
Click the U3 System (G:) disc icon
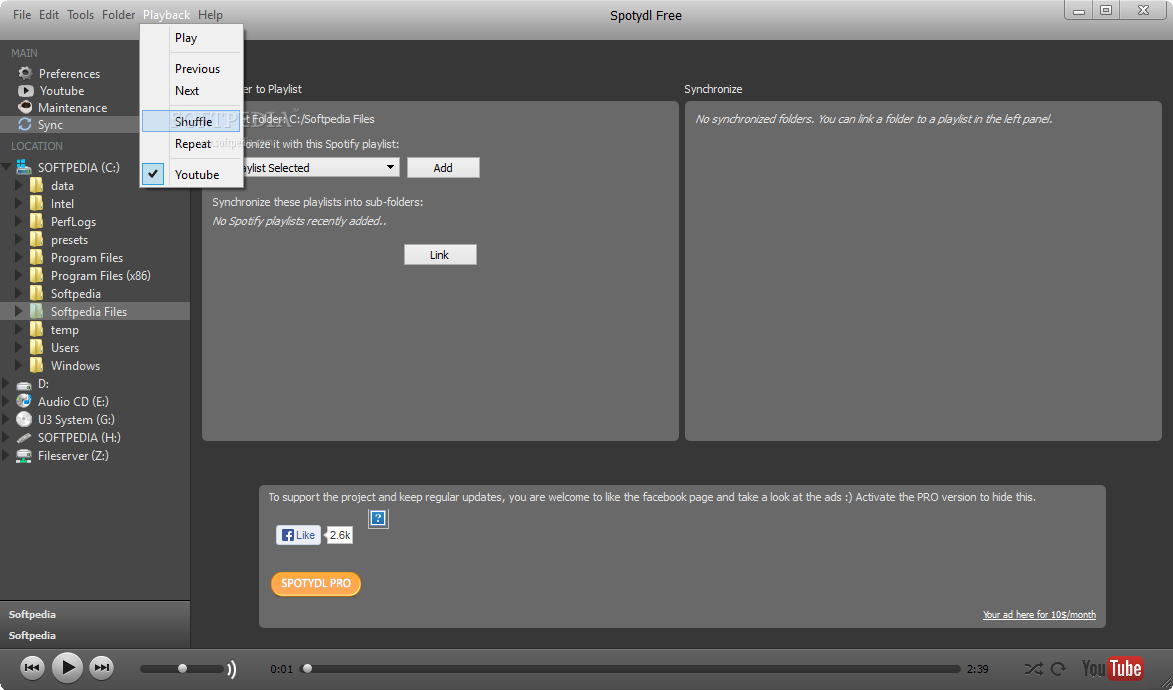coord(24,419)
